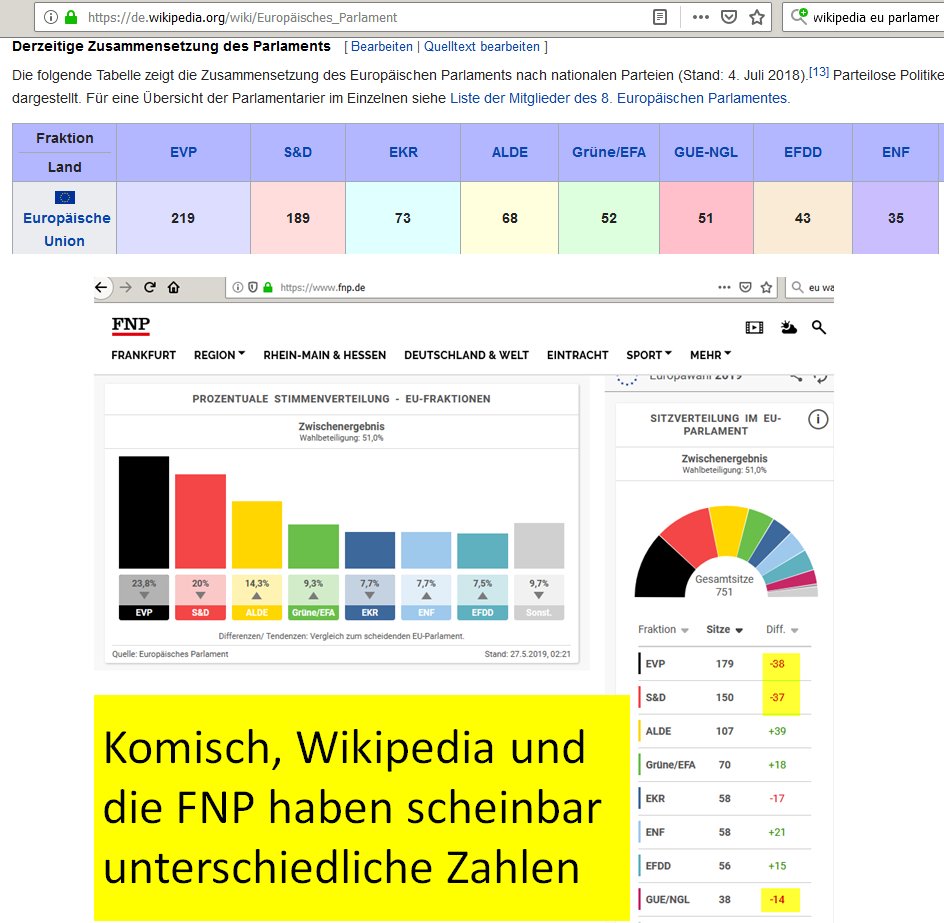Bookmark the Wikipedia page with the star
This screenshot has height=923, width=944.
coord(757,17)
